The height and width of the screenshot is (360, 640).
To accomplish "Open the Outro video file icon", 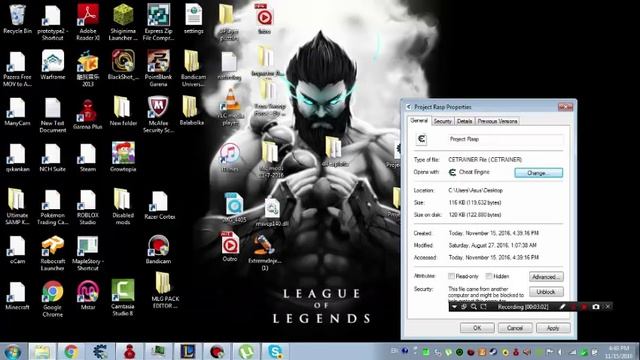I will [x=230, y=247].
